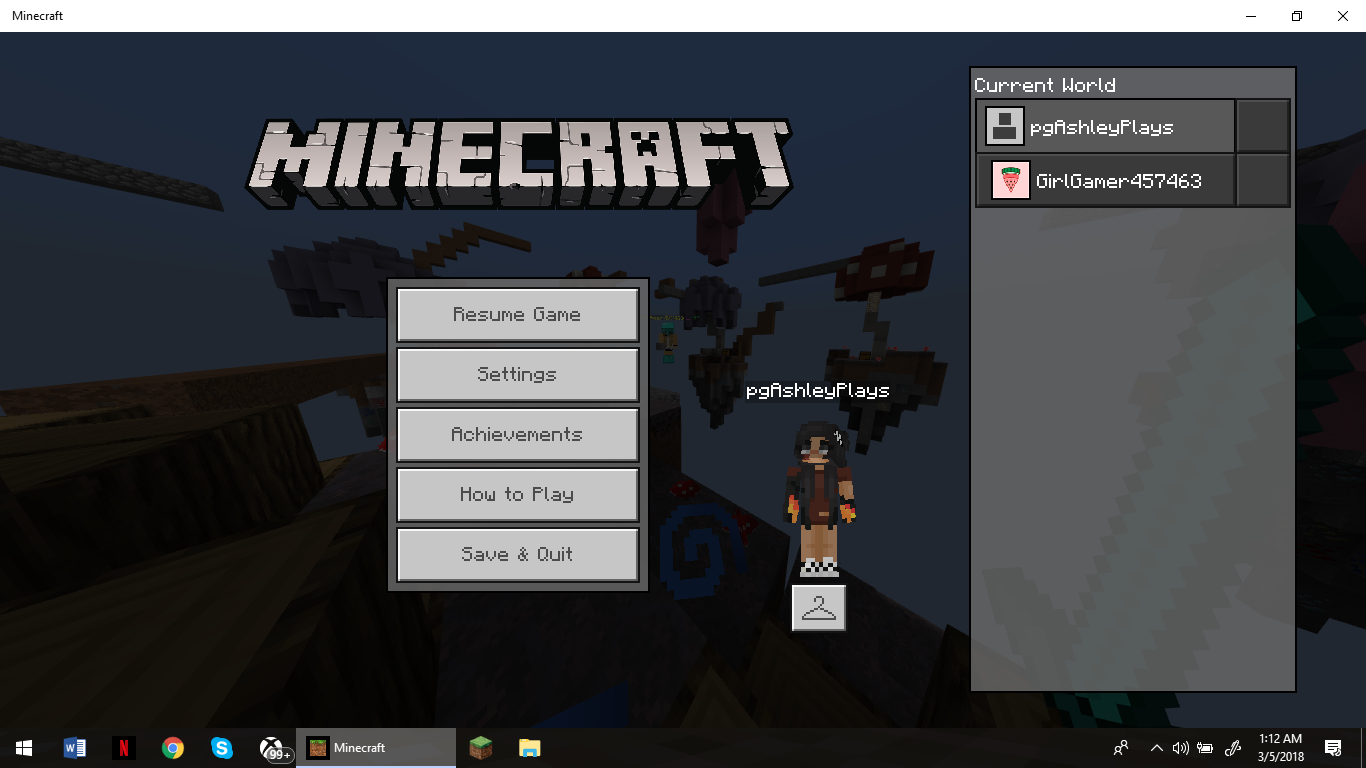Open How to Play guide
Viewport: 1366px width, 768px height.
coord(518,495)
